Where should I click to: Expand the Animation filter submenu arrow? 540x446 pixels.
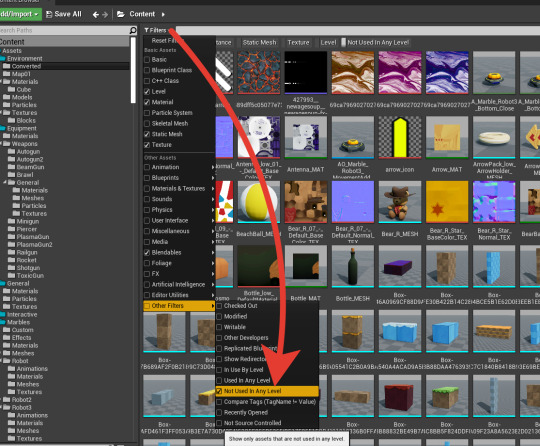point(213,167)
